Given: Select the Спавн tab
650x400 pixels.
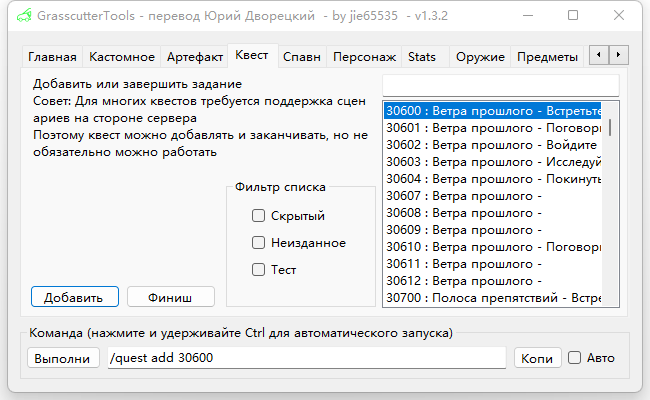Looking at the screenshot, I should pyautogui.click(x=301, y=57).
